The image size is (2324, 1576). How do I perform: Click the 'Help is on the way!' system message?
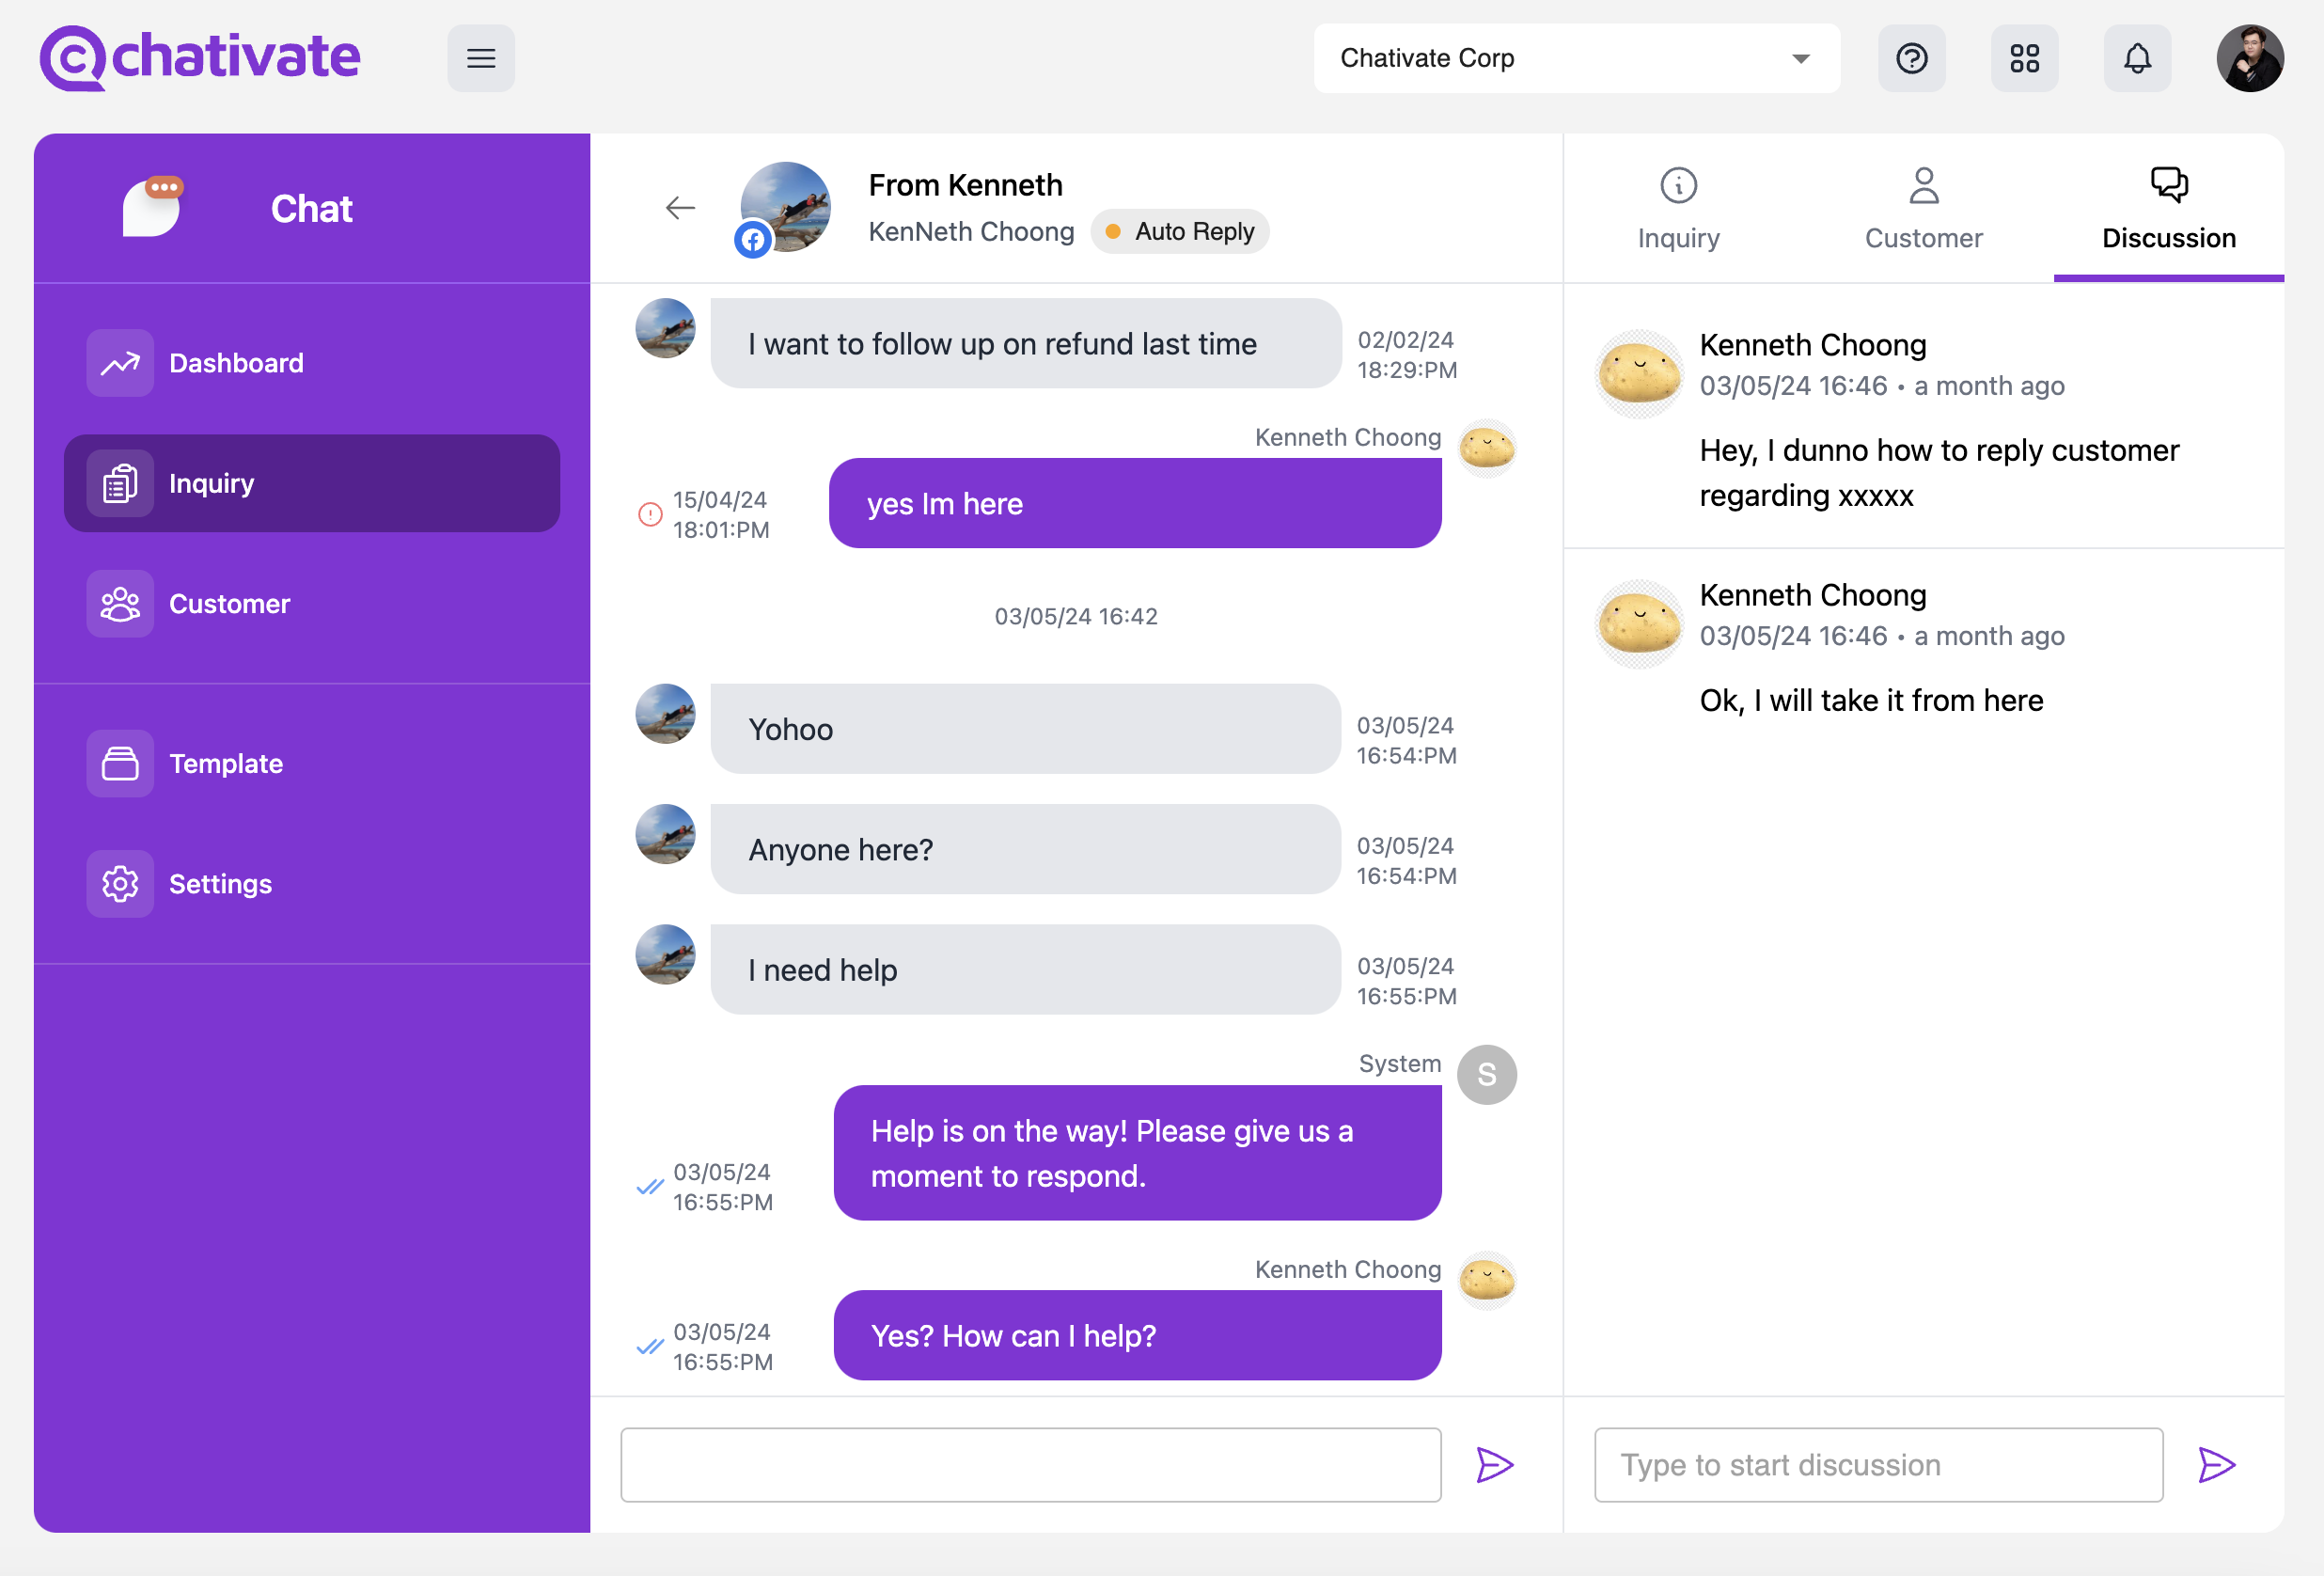(1137, 1153)
